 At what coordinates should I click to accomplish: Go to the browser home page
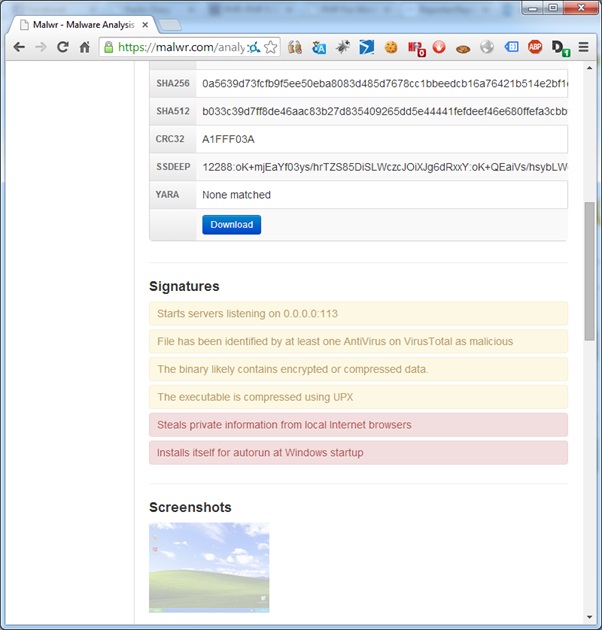pyautogui.click(x=85, y=47)
